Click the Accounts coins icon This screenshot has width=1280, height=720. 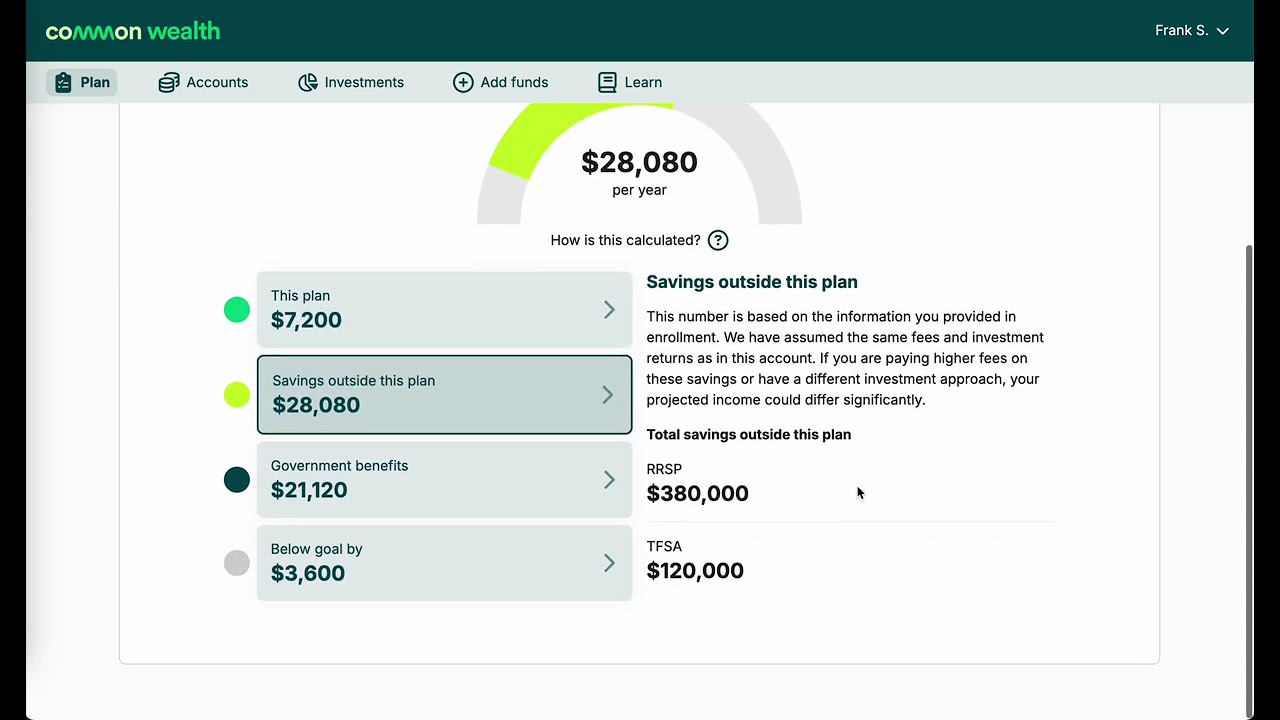(169, 82)
